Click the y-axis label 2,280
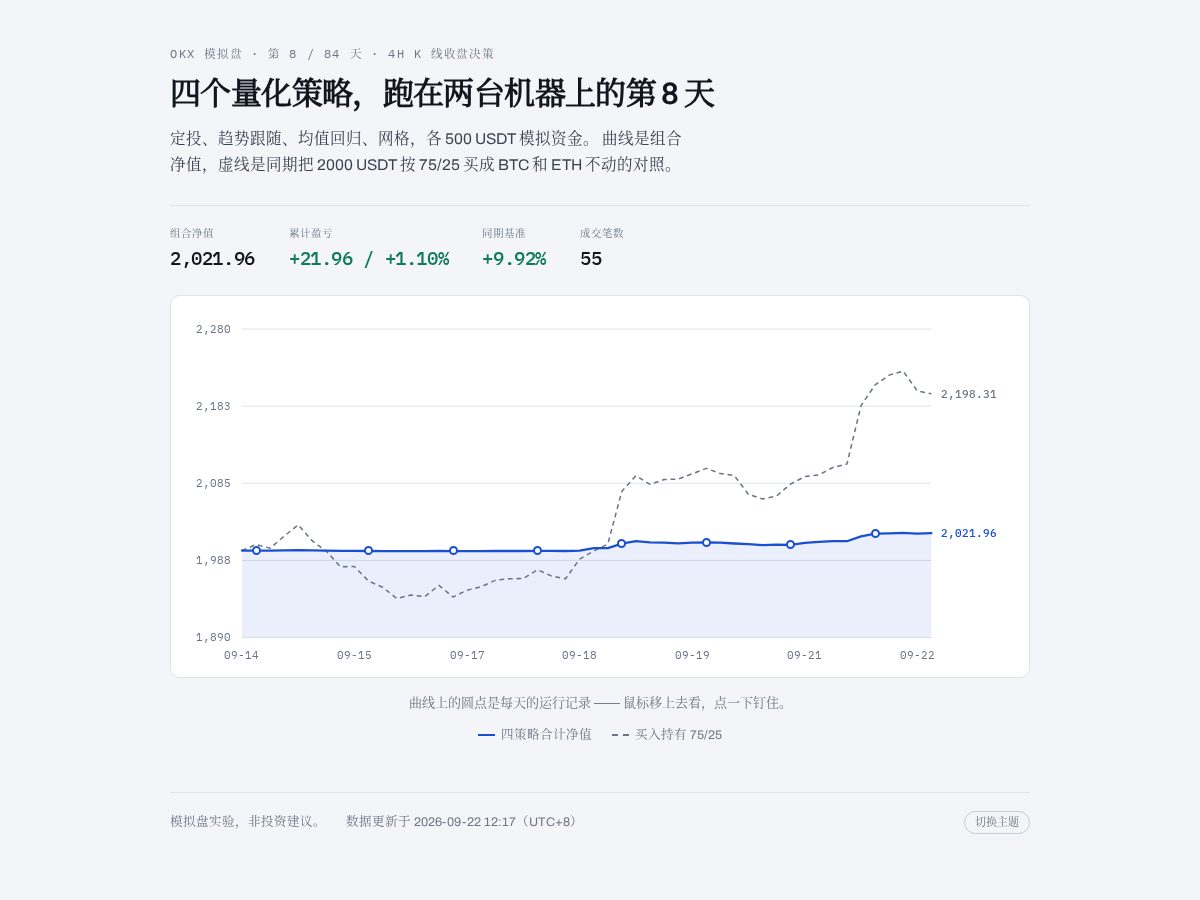Screen dimensions: 1200x900 213,329
